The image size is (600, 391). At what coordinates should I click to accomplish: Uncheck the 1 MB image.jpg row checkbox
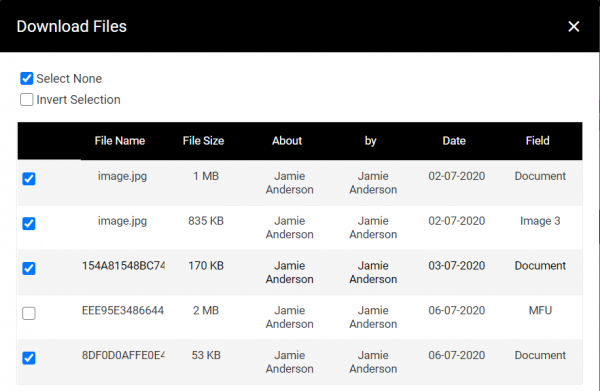click(x=29, y=179)
